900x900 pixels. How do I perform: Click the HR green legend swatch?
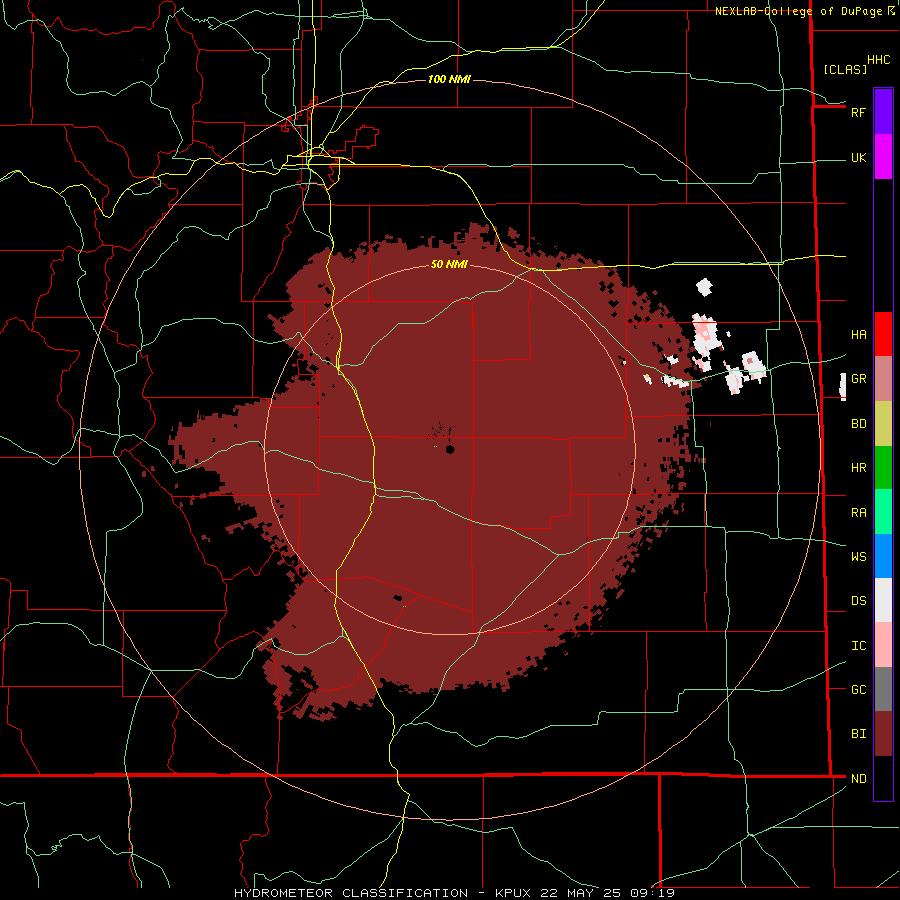coord(883,468)
